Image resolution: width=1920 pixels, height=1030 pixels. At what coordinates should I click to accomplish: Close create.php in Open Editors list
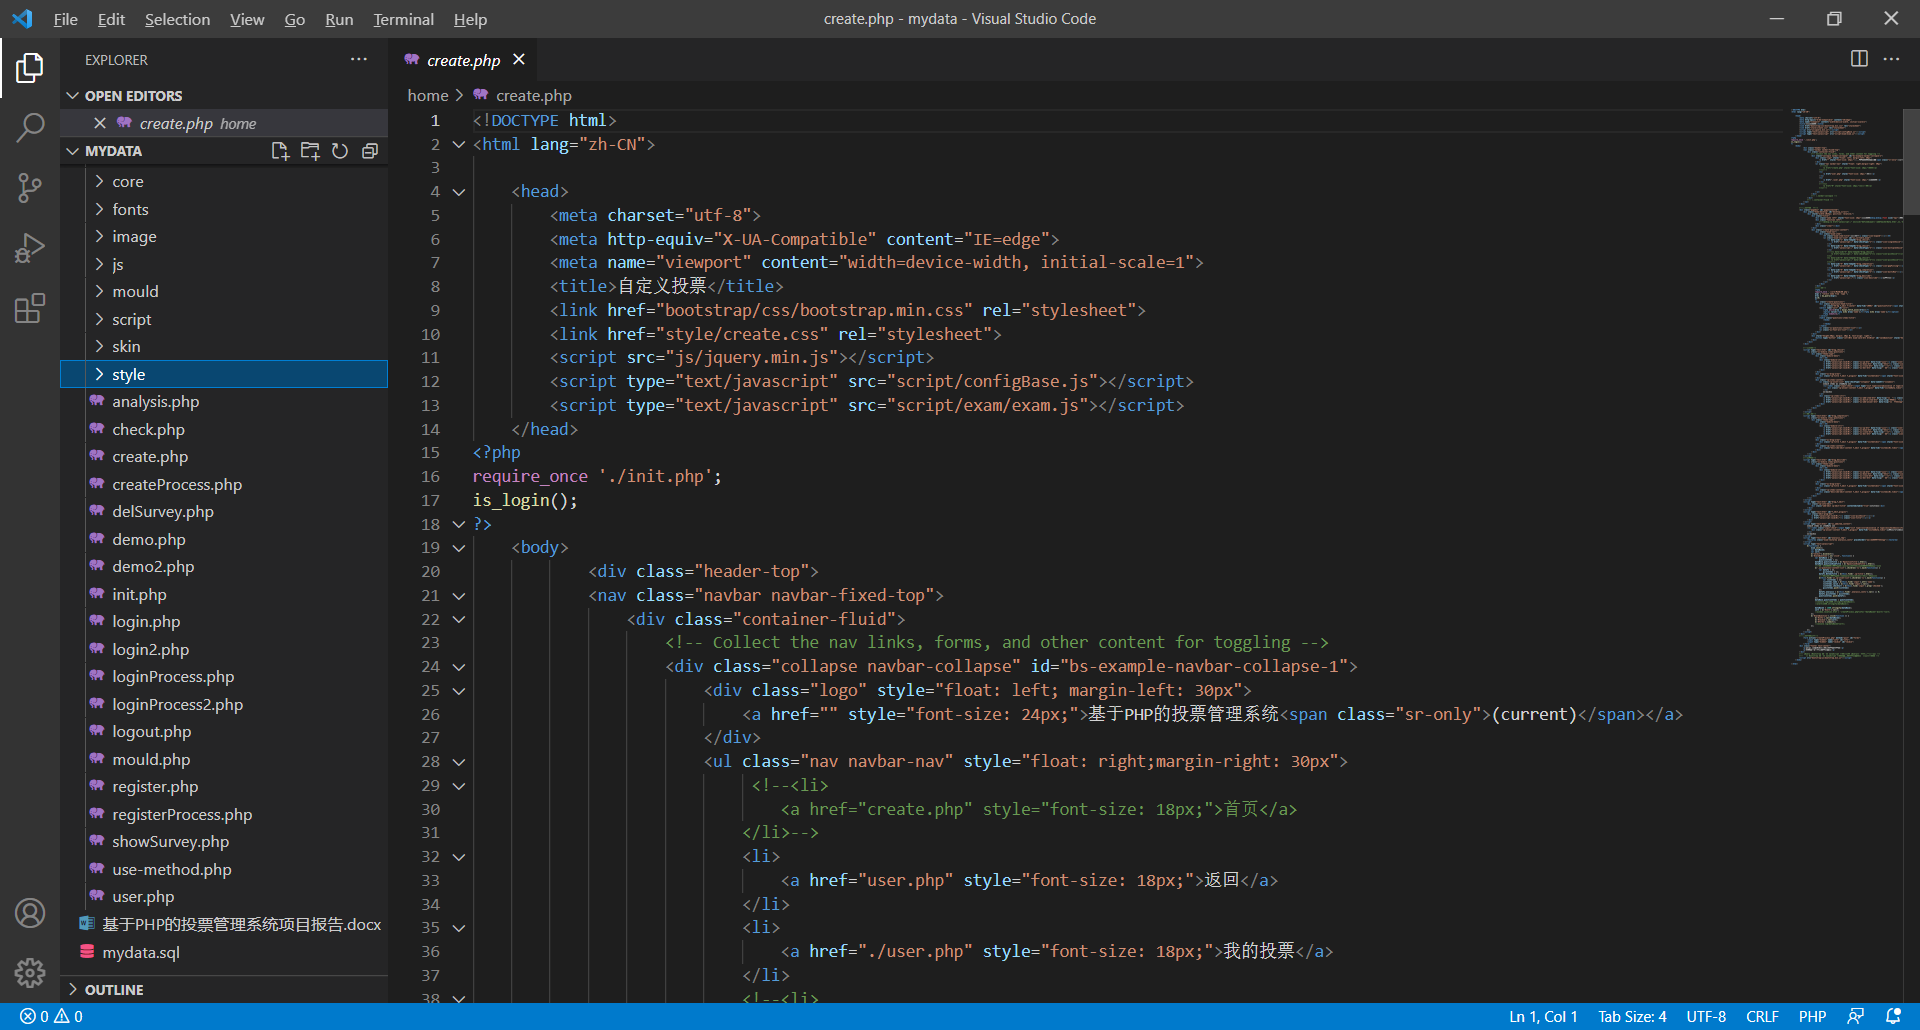(100, 123)
